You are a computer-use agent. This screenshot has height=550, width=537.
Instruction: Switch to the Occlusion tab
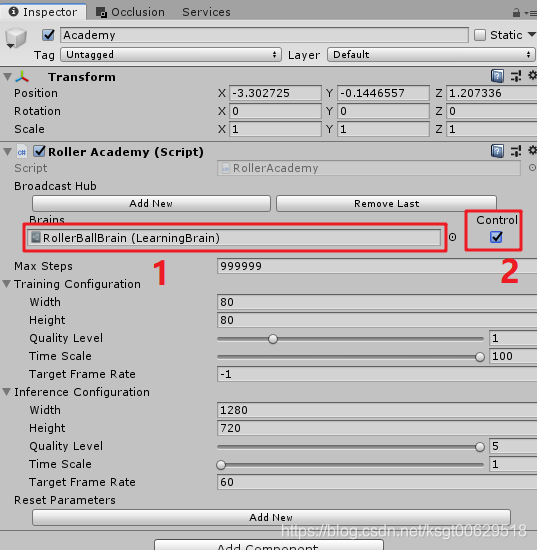click(x=130, y=12)
